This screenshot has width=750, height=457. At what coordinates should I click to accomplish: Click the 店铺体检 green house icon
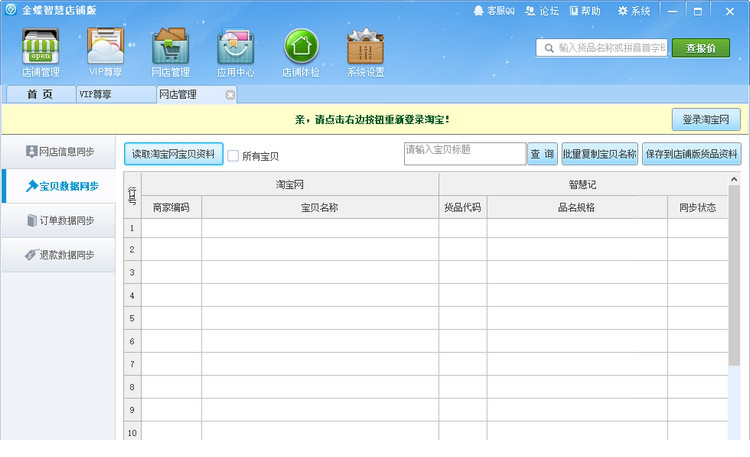(301, 49)
